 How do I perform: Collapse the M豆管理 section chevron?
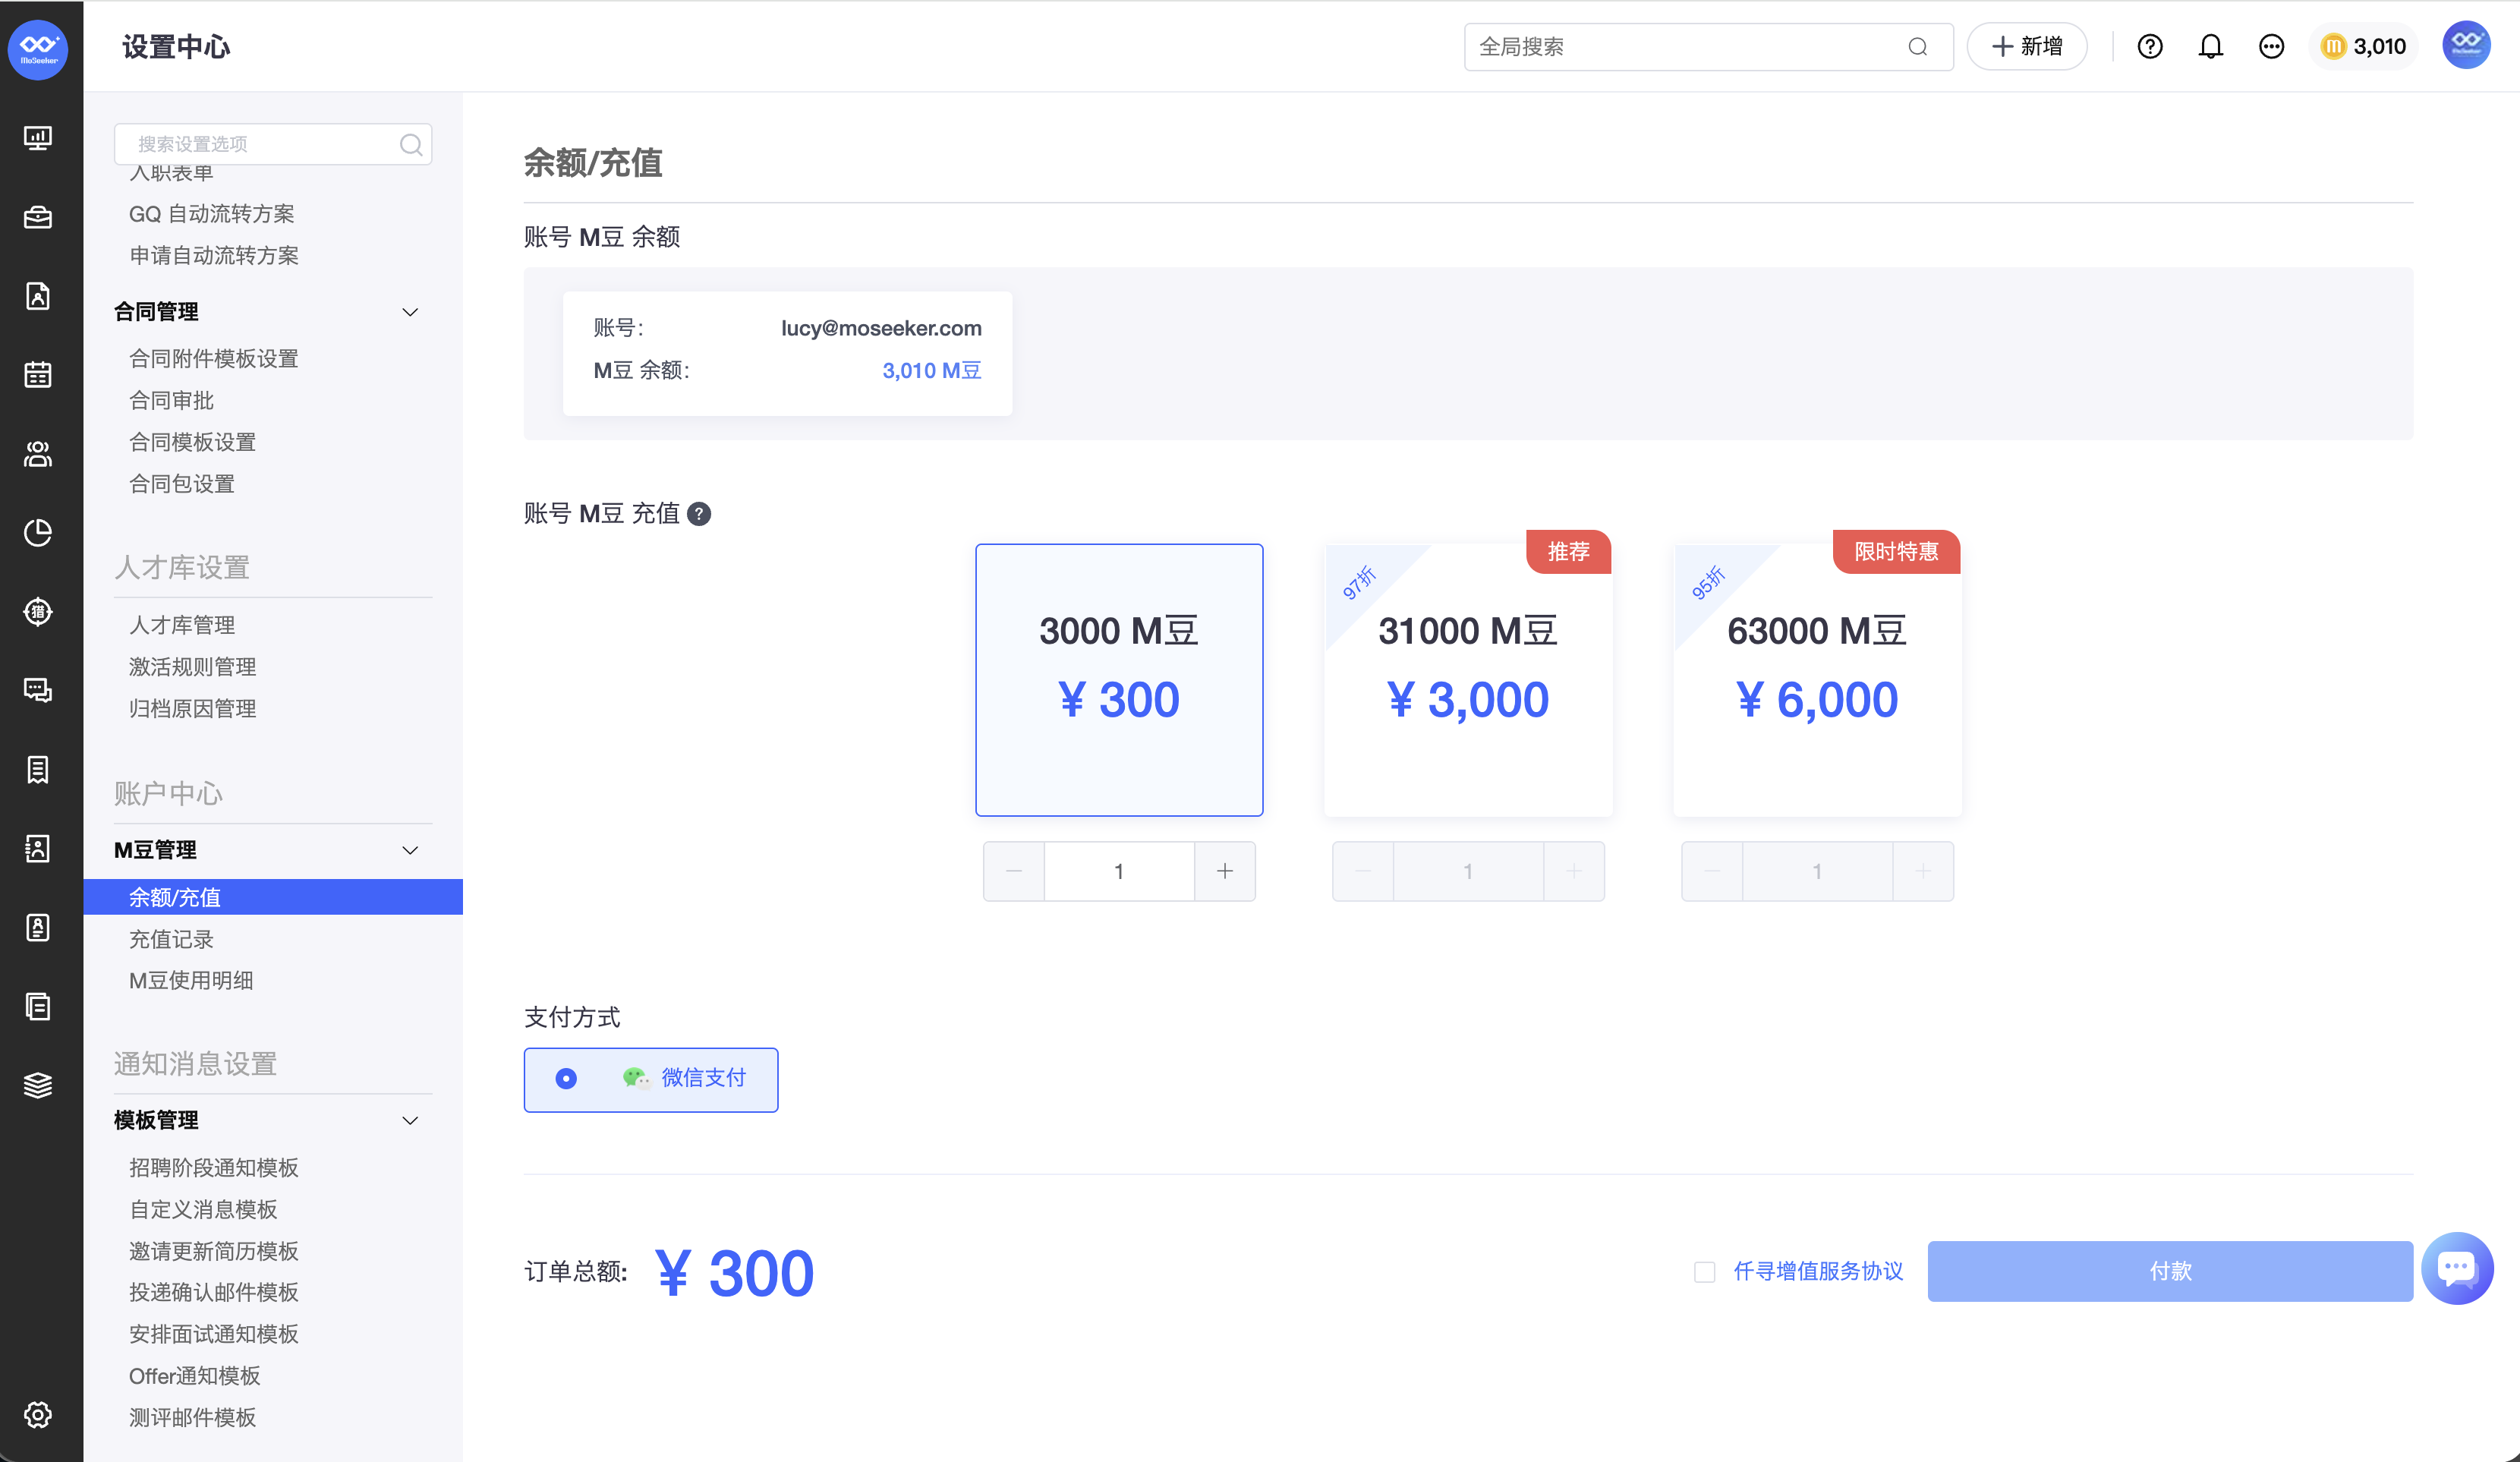click(x=410, y=850)
